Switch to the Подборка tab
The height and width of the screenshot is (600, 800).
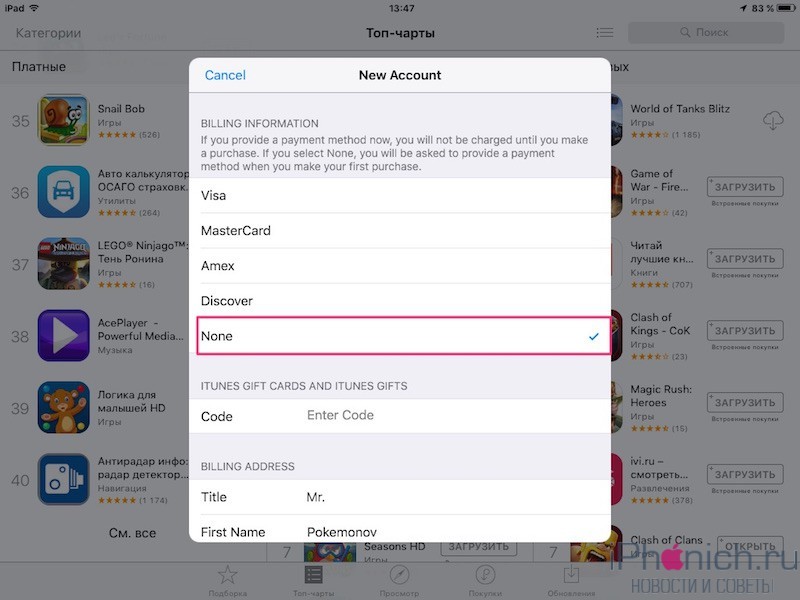pos(228,581)
